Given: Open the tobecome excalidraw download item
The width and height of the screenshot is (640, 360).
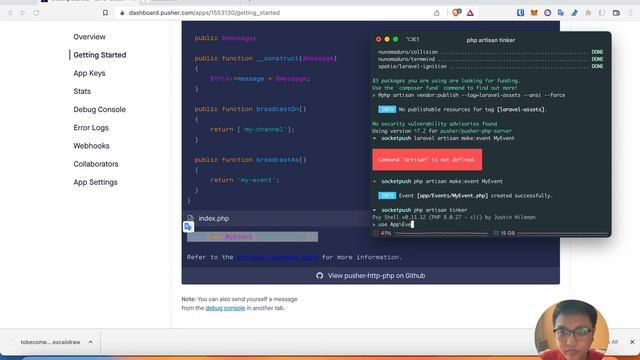Looking at the screenshot, I should pyautogui.click(x=50, y=342).
